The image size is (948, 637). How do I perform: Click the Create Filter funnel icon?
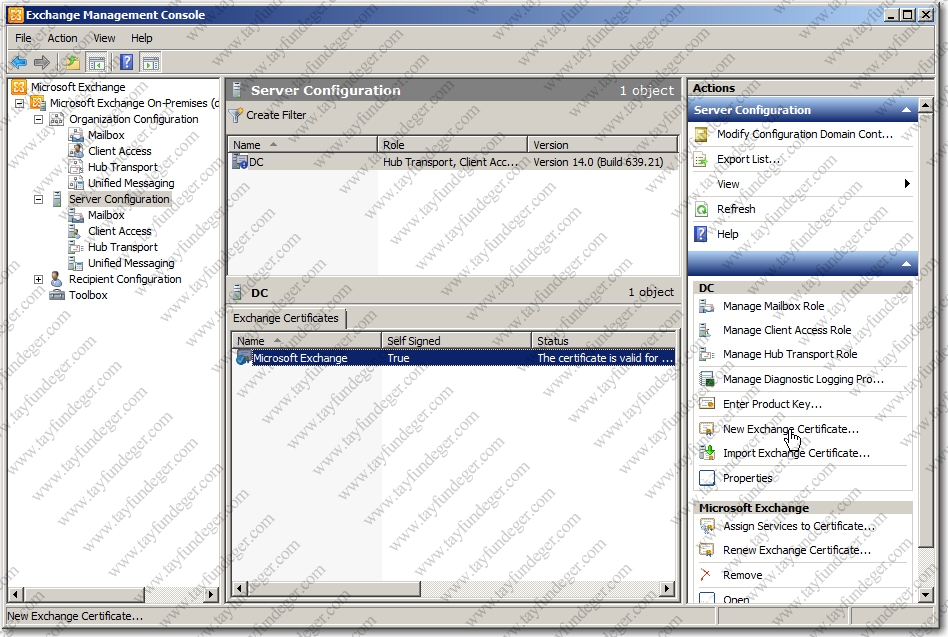(236, 115)
